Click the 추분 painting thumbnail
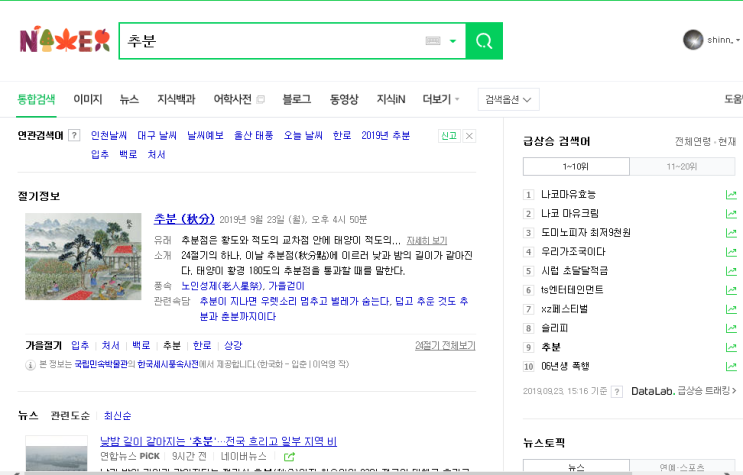743x475 pixels. (83, 256)
